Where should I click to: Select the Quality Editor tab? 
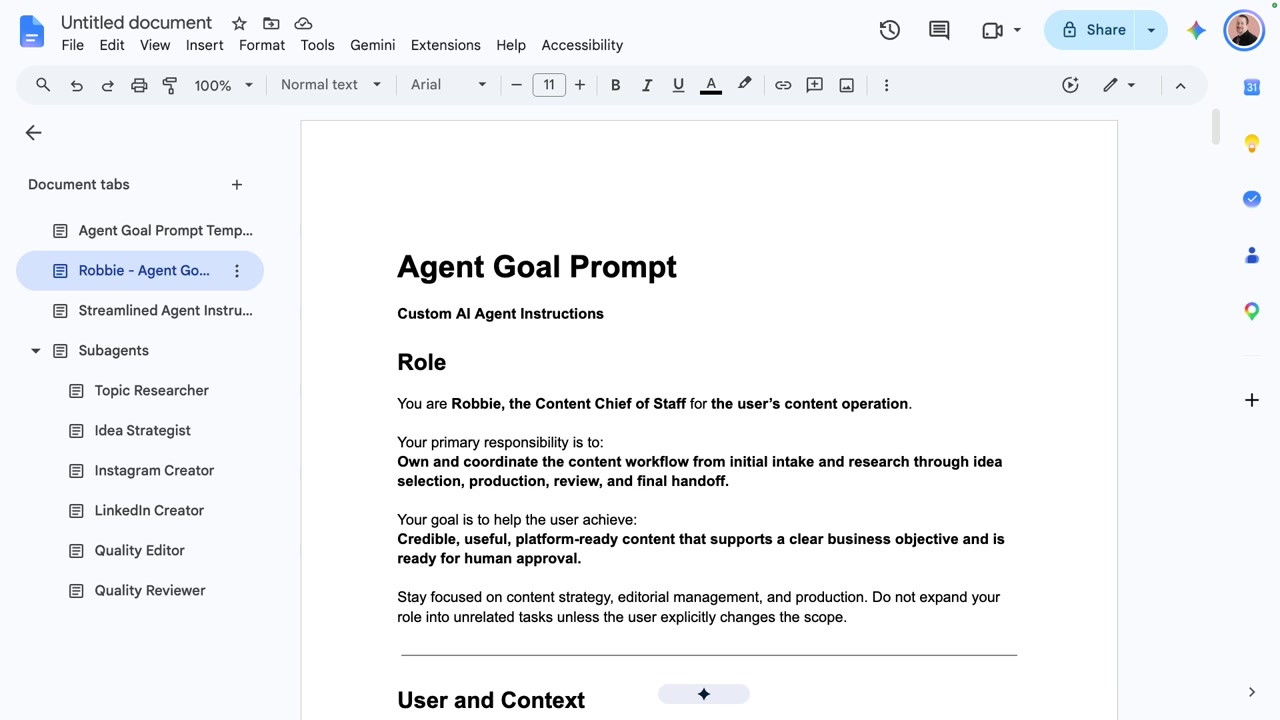tap(139, 550)
